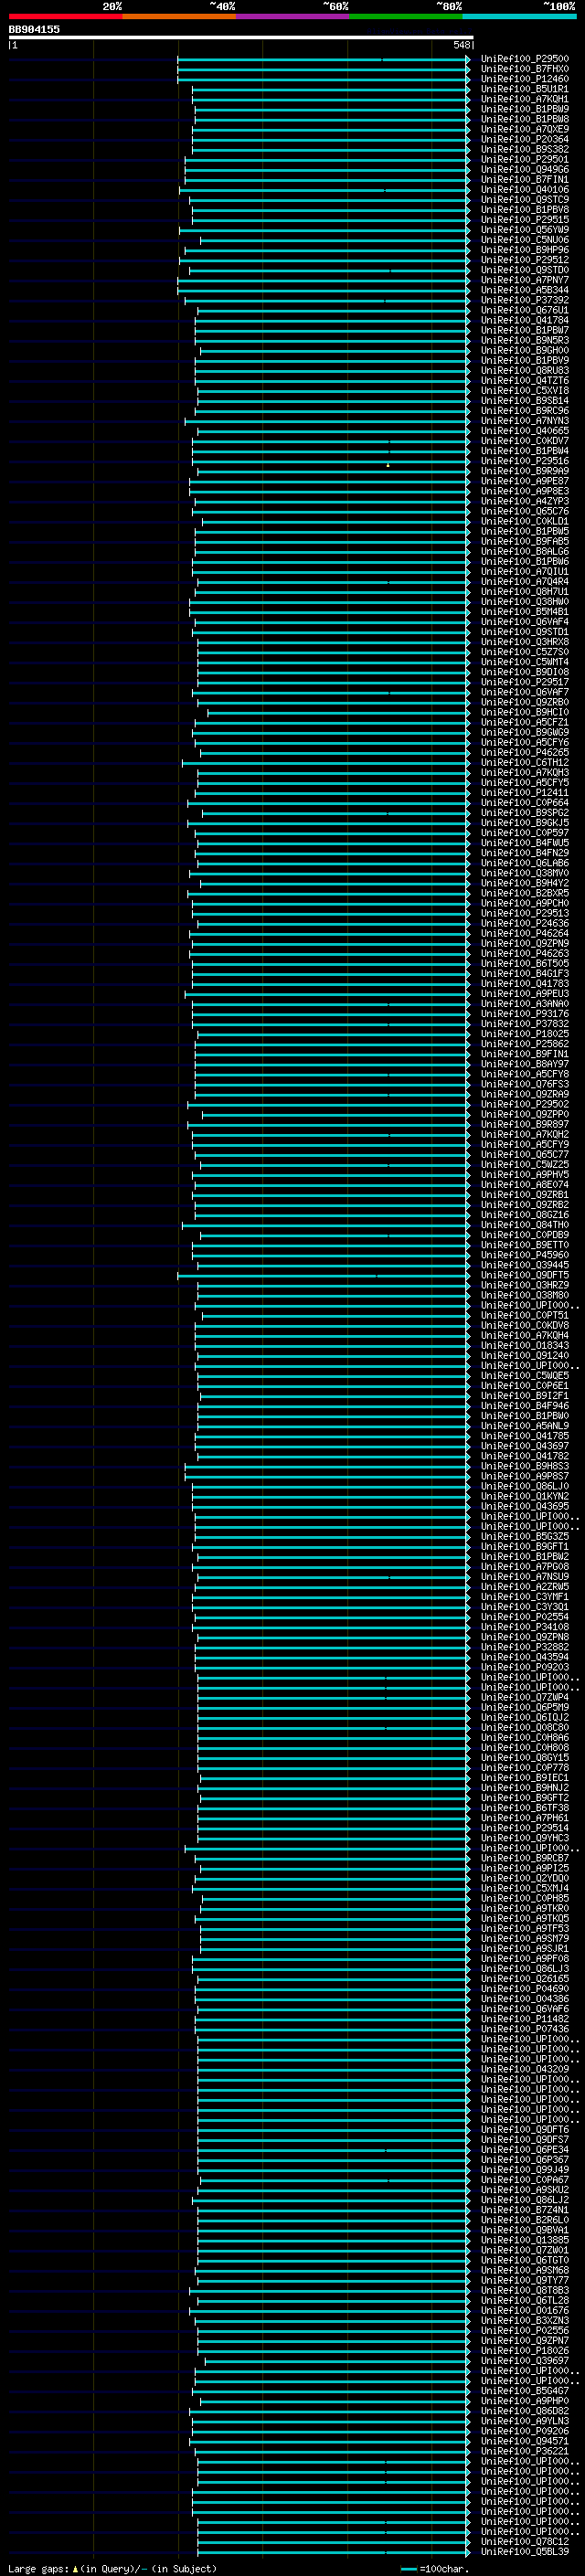The height and width of the screenshot is (2576, 585).
Task: Click the purple ~60% identity legend segment
Action: pyautogui.click(x=293, y=16)
